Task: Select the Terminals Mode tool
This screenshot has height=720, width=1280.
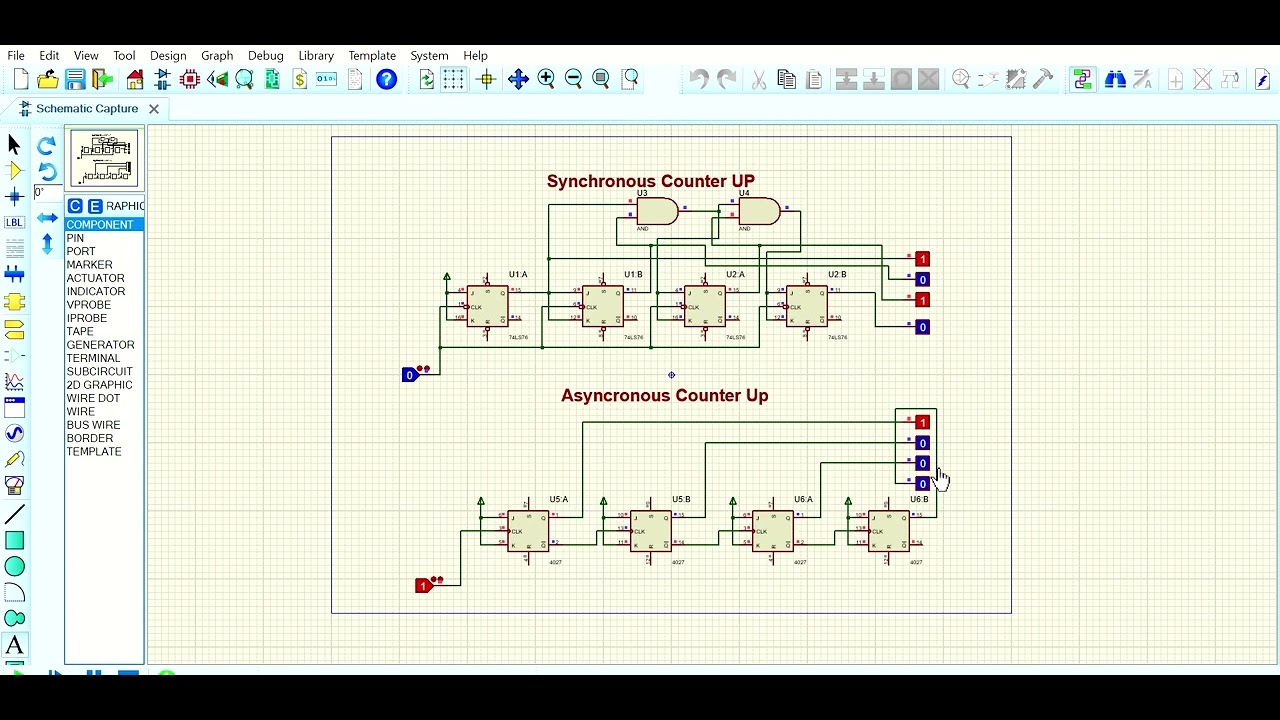Action: (14, 329)
